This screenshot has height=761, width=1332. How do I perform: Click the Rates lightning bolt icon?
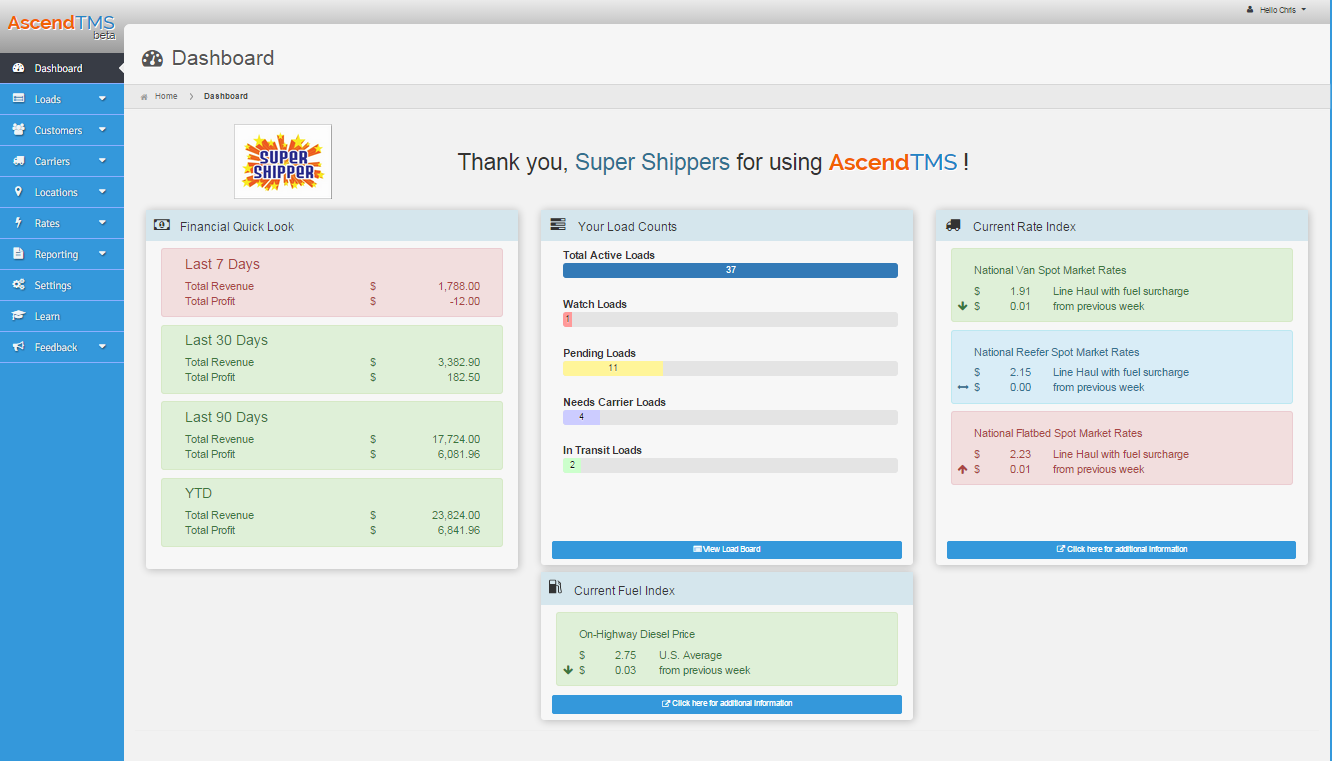click(x=18, y=223)
